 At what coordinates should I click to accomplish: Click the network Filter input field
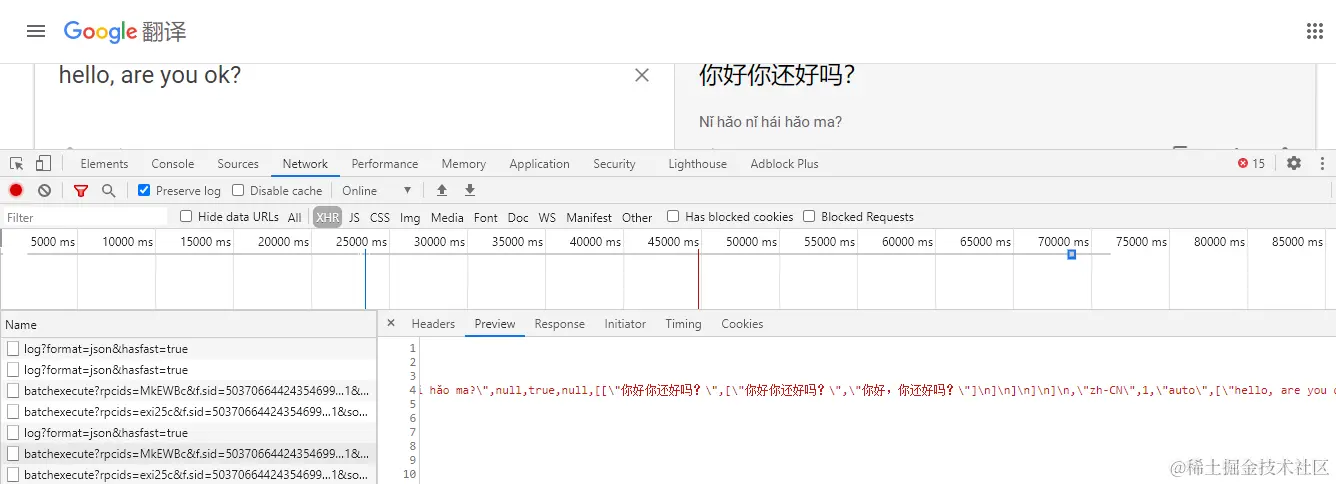click(x=85, y=217)
